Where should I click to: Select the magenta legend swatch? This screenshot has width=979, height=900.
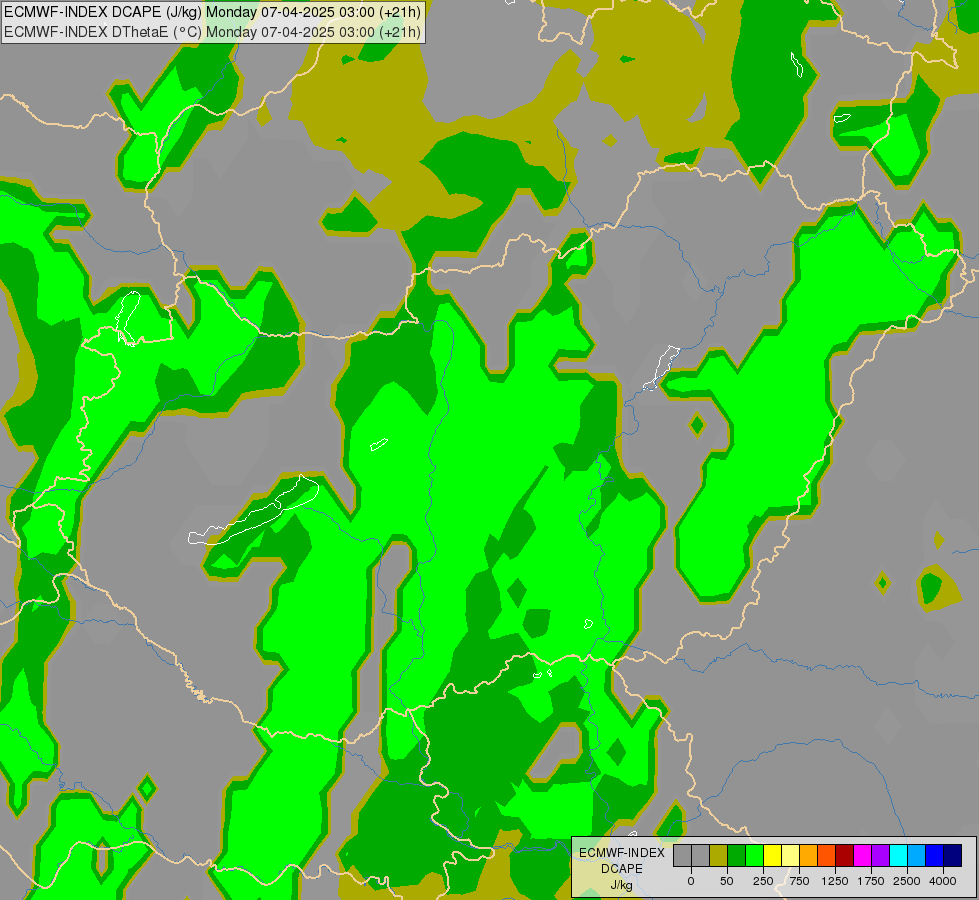[x=862, y=856]
